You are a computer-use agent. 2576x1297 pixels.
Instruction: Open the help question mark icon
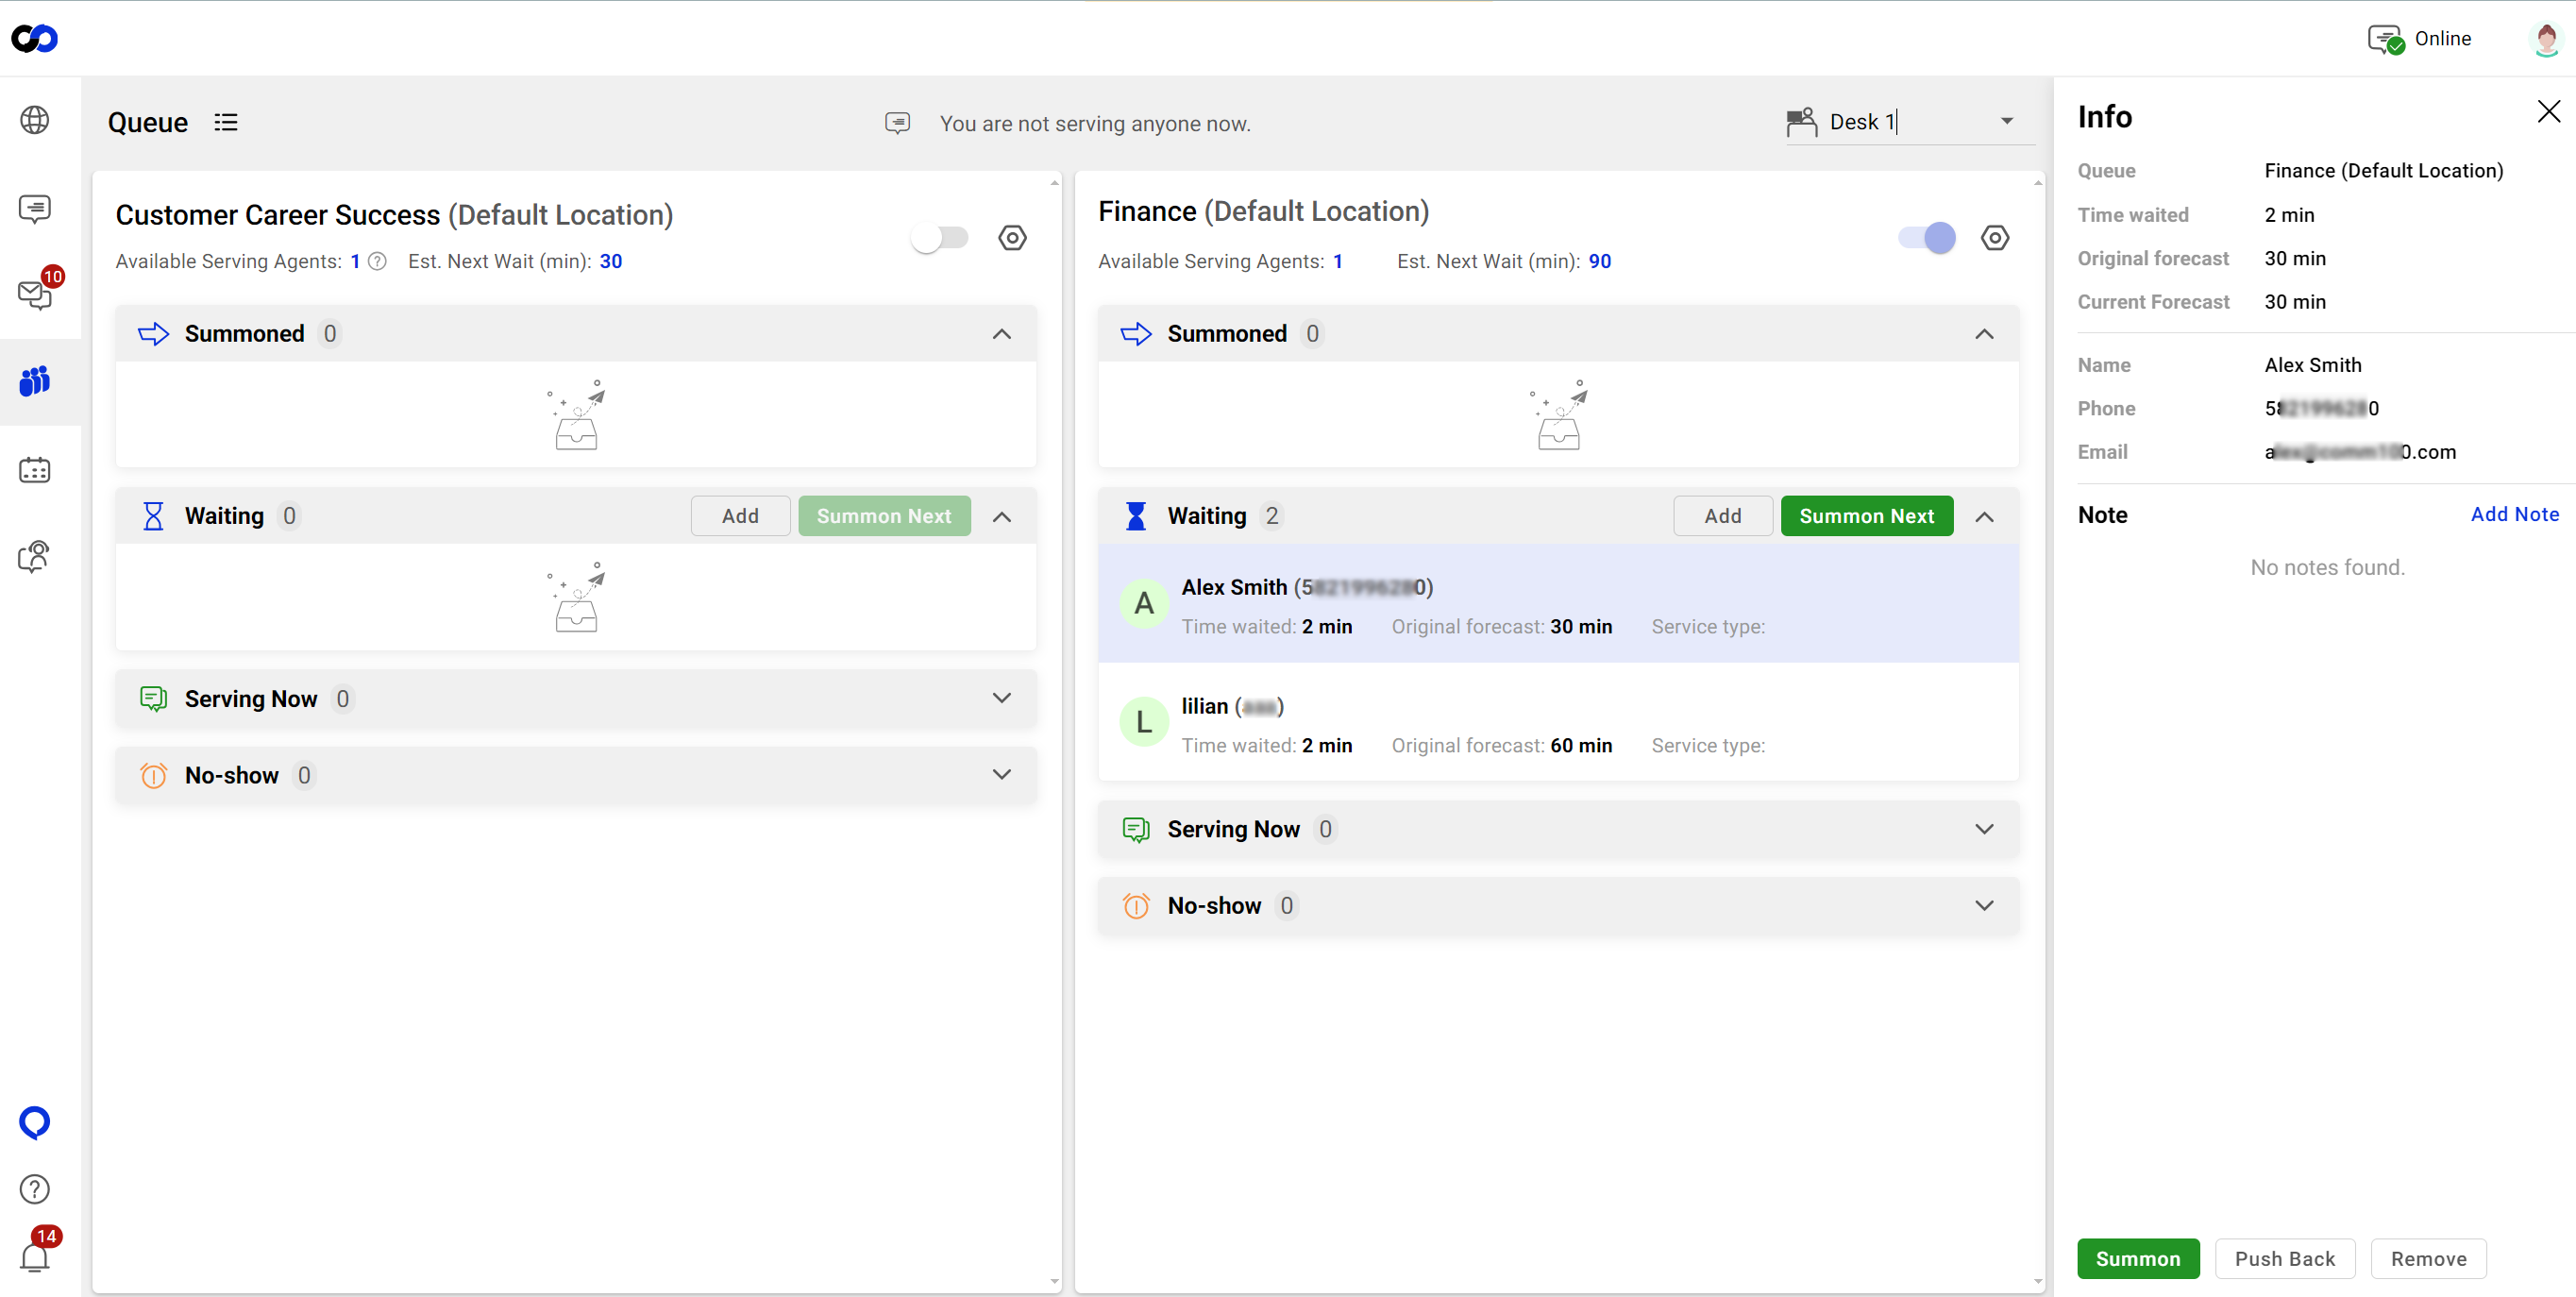[35, 1190]
